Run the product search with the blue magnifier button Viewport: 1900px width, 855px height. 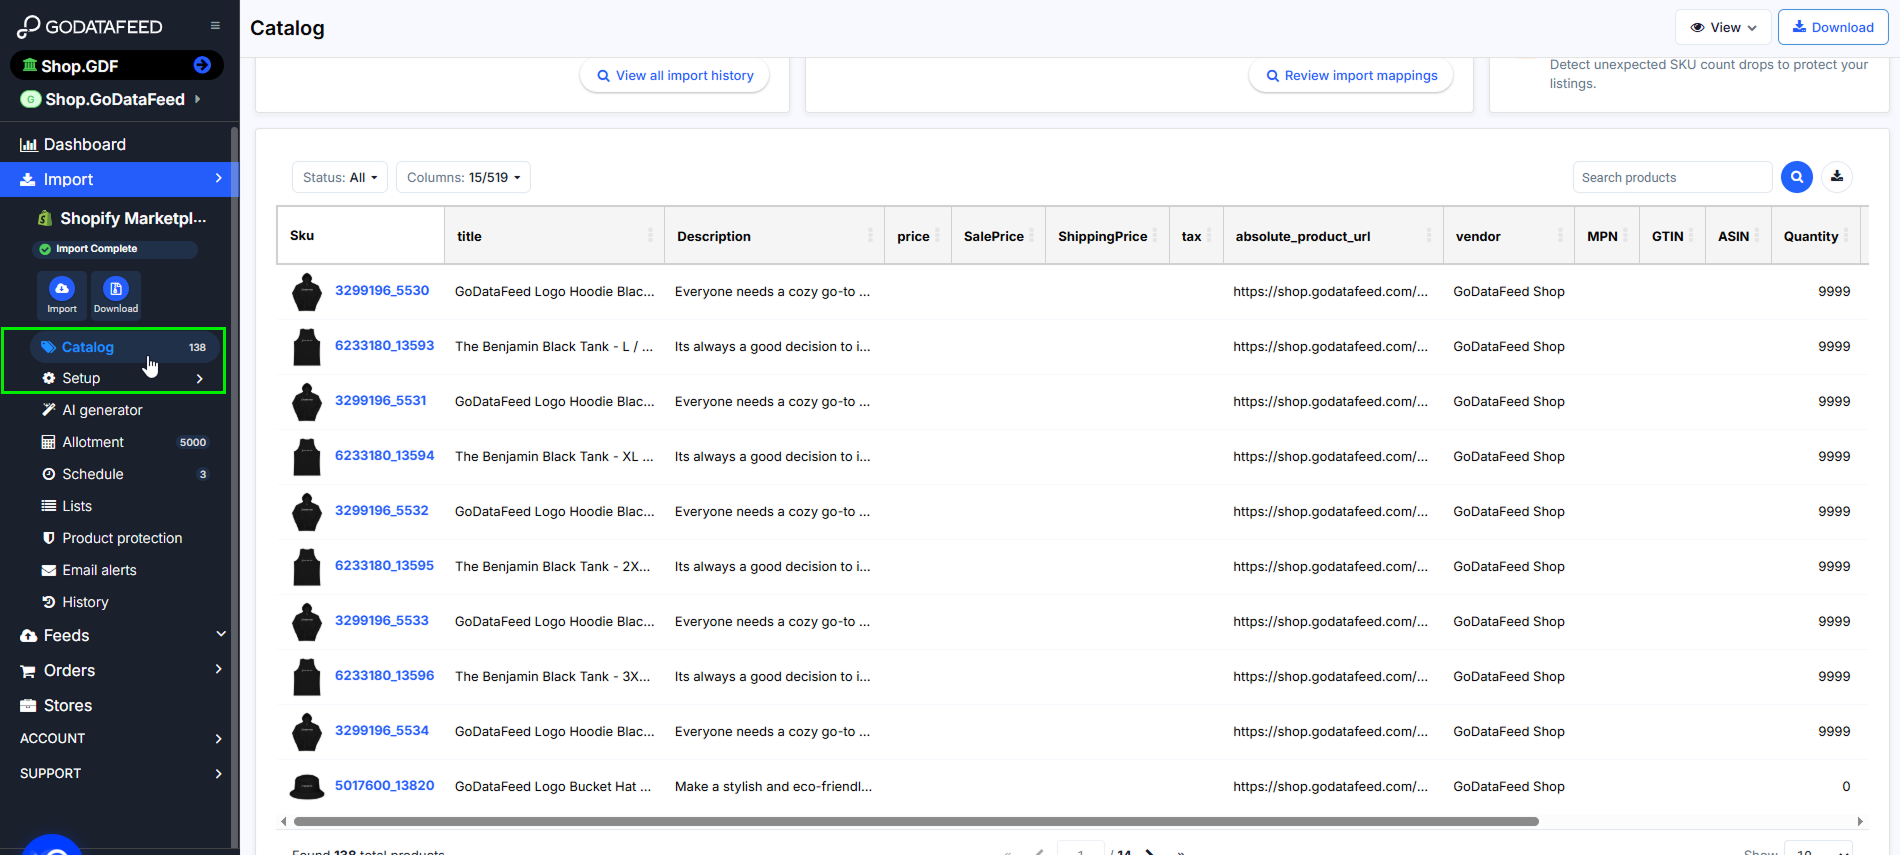click(x=1797, y=177)
